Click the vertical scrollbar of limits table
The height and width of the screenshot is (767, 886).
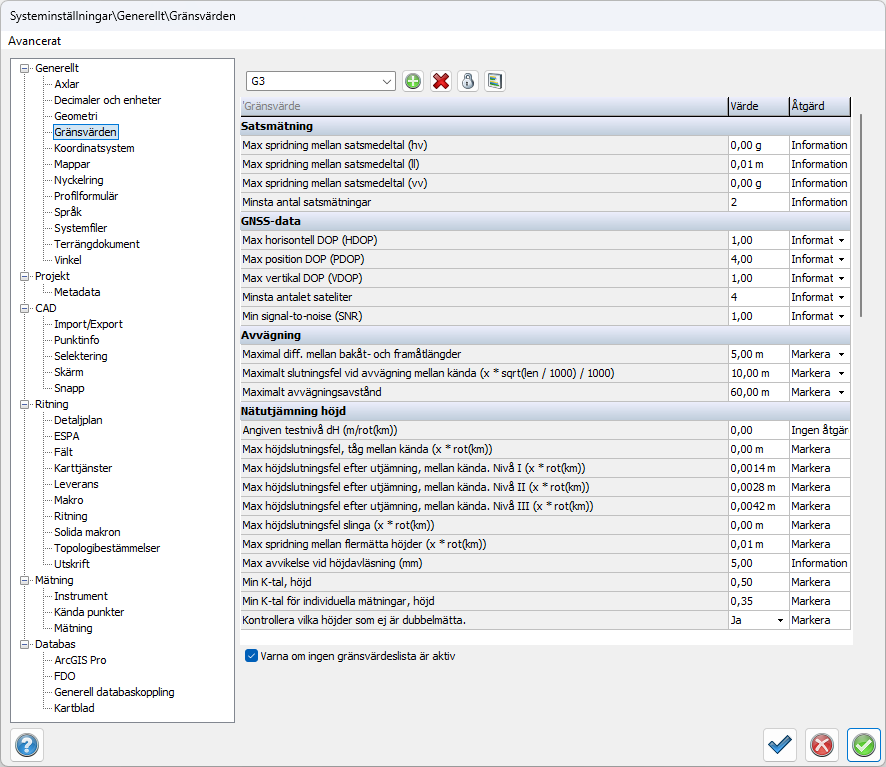pyautogui.click(x=861, y=214)
